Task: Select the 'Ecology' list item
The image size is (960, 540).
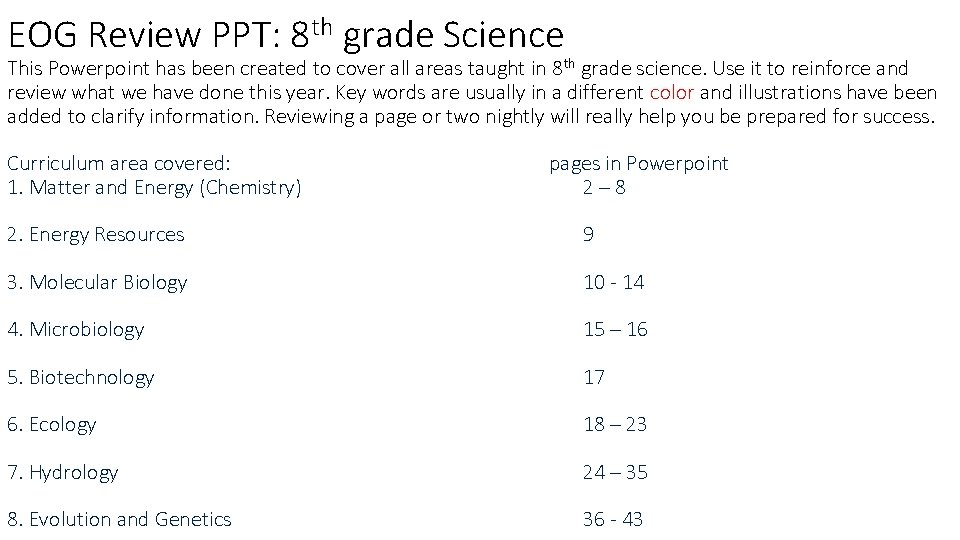Action: tap(52, 424)
